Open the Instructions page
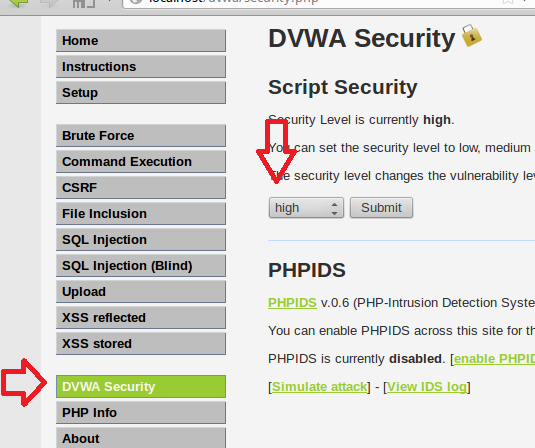Screen dimensions: 535x448 (141, 67)
